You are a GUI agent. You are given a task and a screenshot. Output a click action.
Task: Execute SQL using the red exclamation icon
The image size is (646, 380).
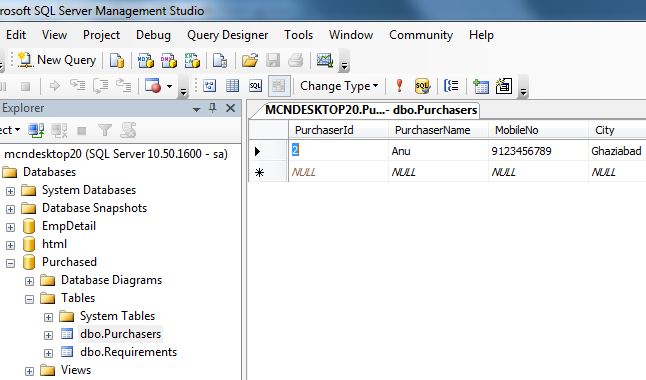point(399,86)
